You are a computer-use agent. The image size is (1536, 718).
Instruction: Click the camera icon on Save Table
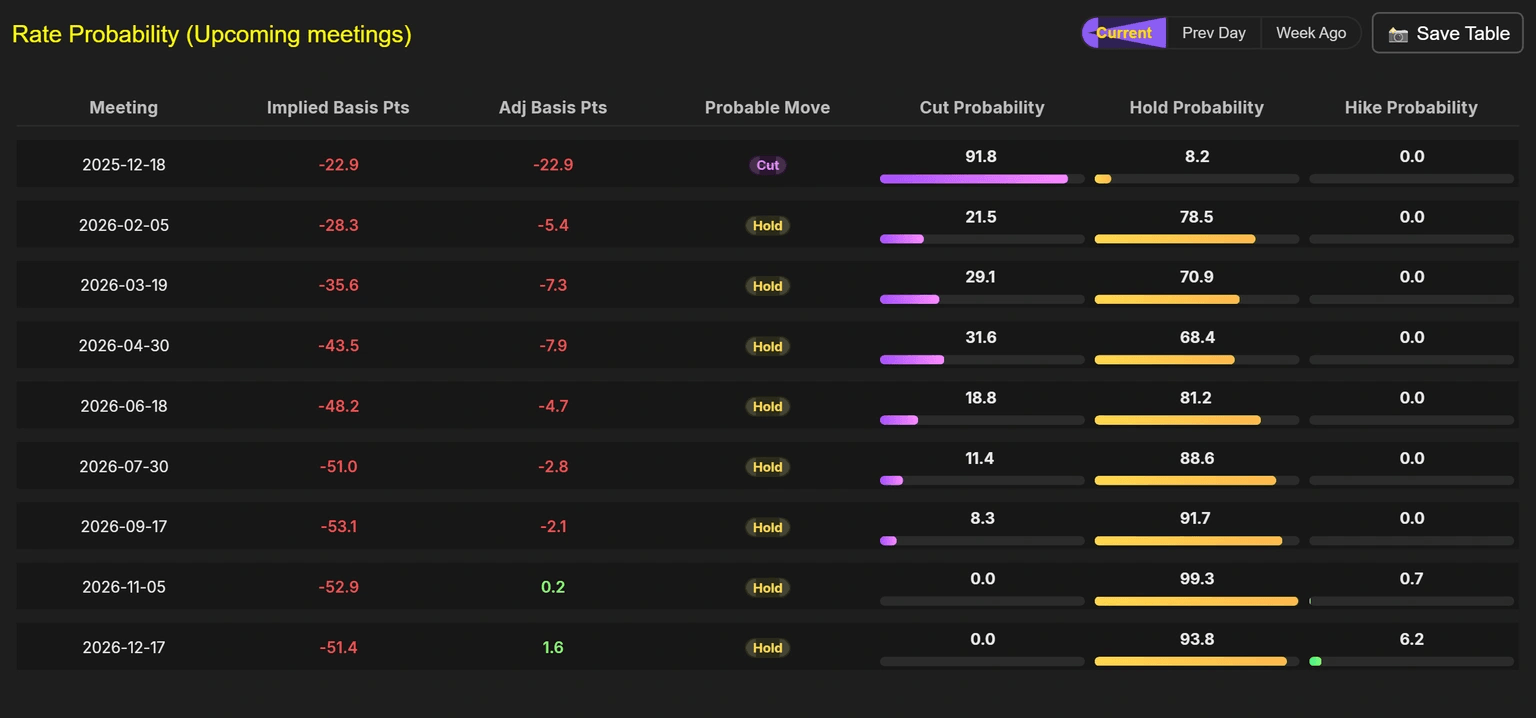click(x=1398, y=34)
